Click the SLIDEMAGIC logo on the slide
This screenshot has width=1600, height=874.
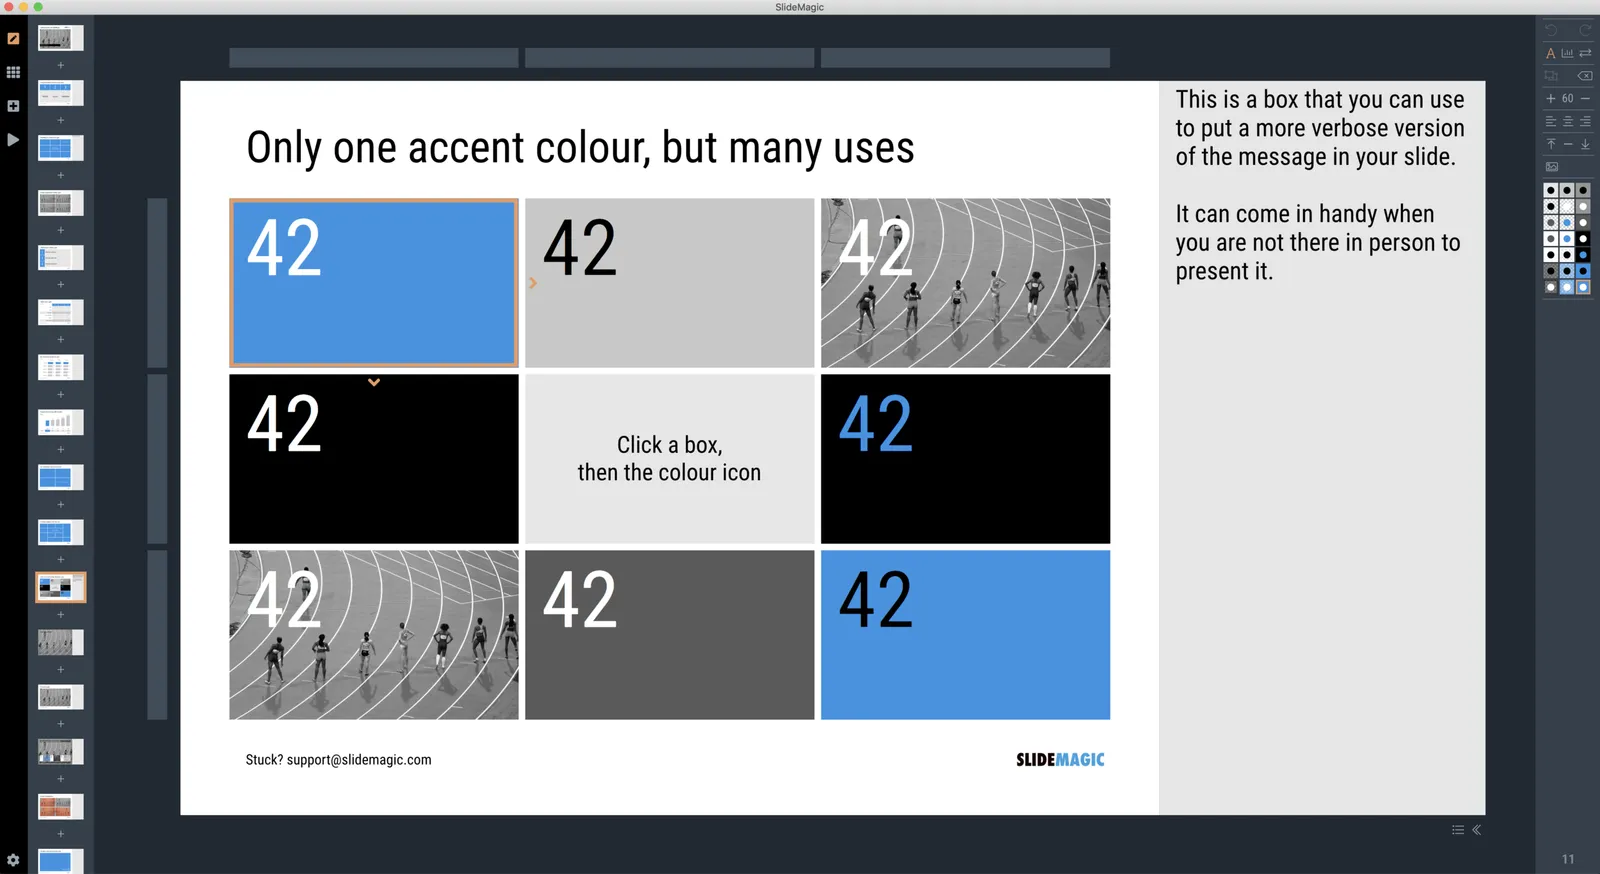coord(1060,760)
